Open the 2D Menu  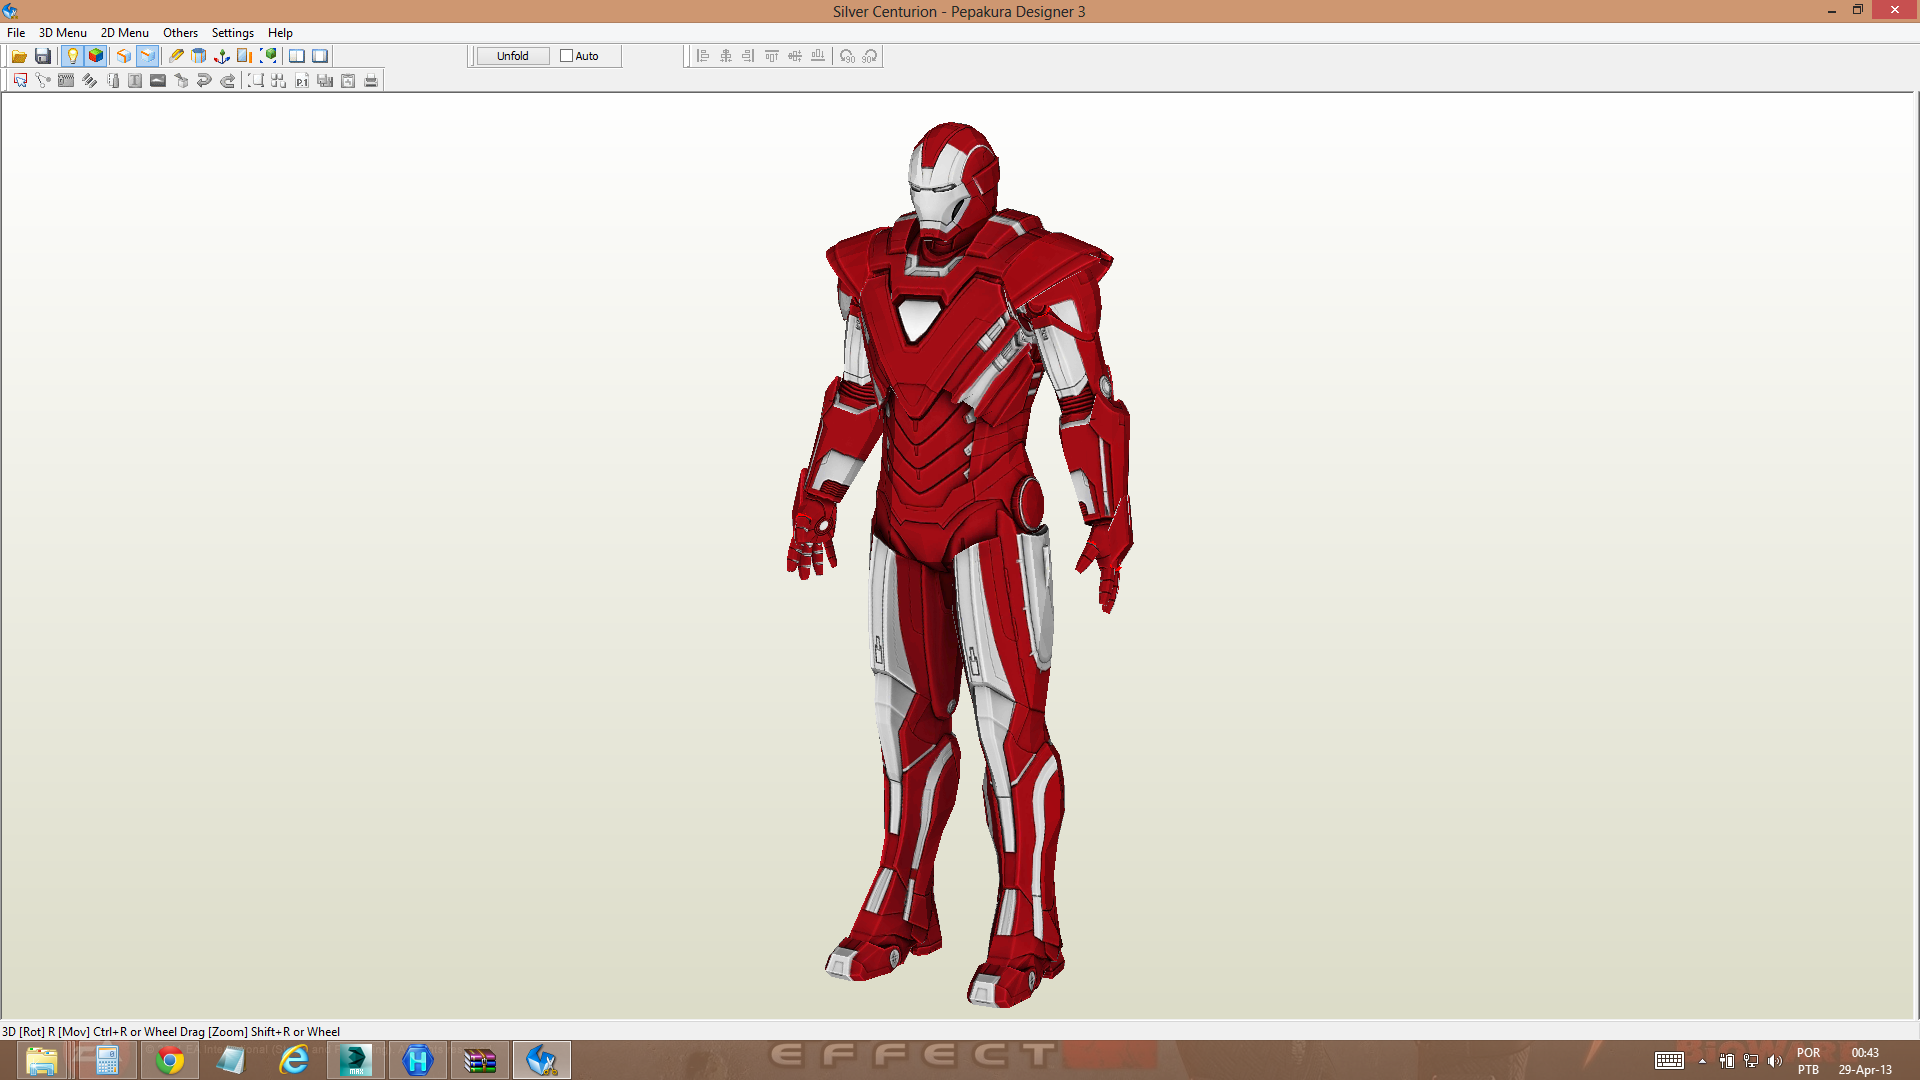tap(125, 33)
